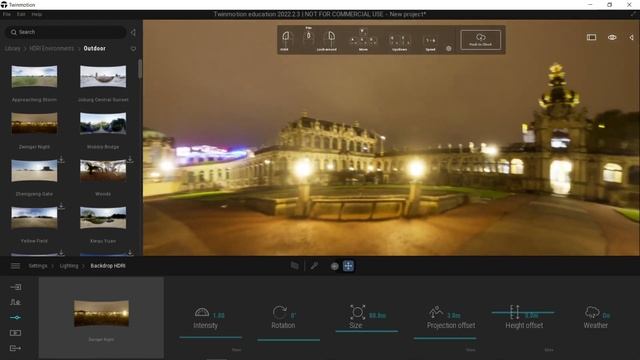Click the Size icon
Viewport: 640px width, 360px height.
357,313
